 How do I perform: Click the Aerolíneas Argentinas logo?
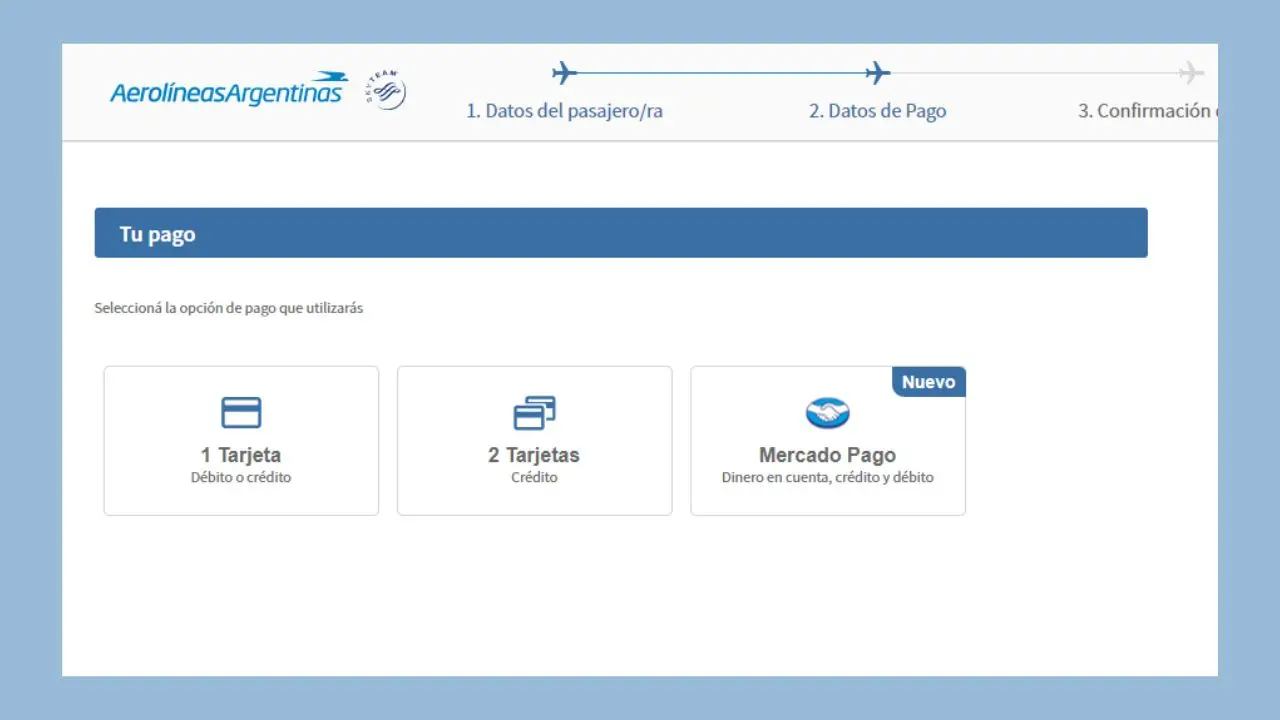[229, 90]
